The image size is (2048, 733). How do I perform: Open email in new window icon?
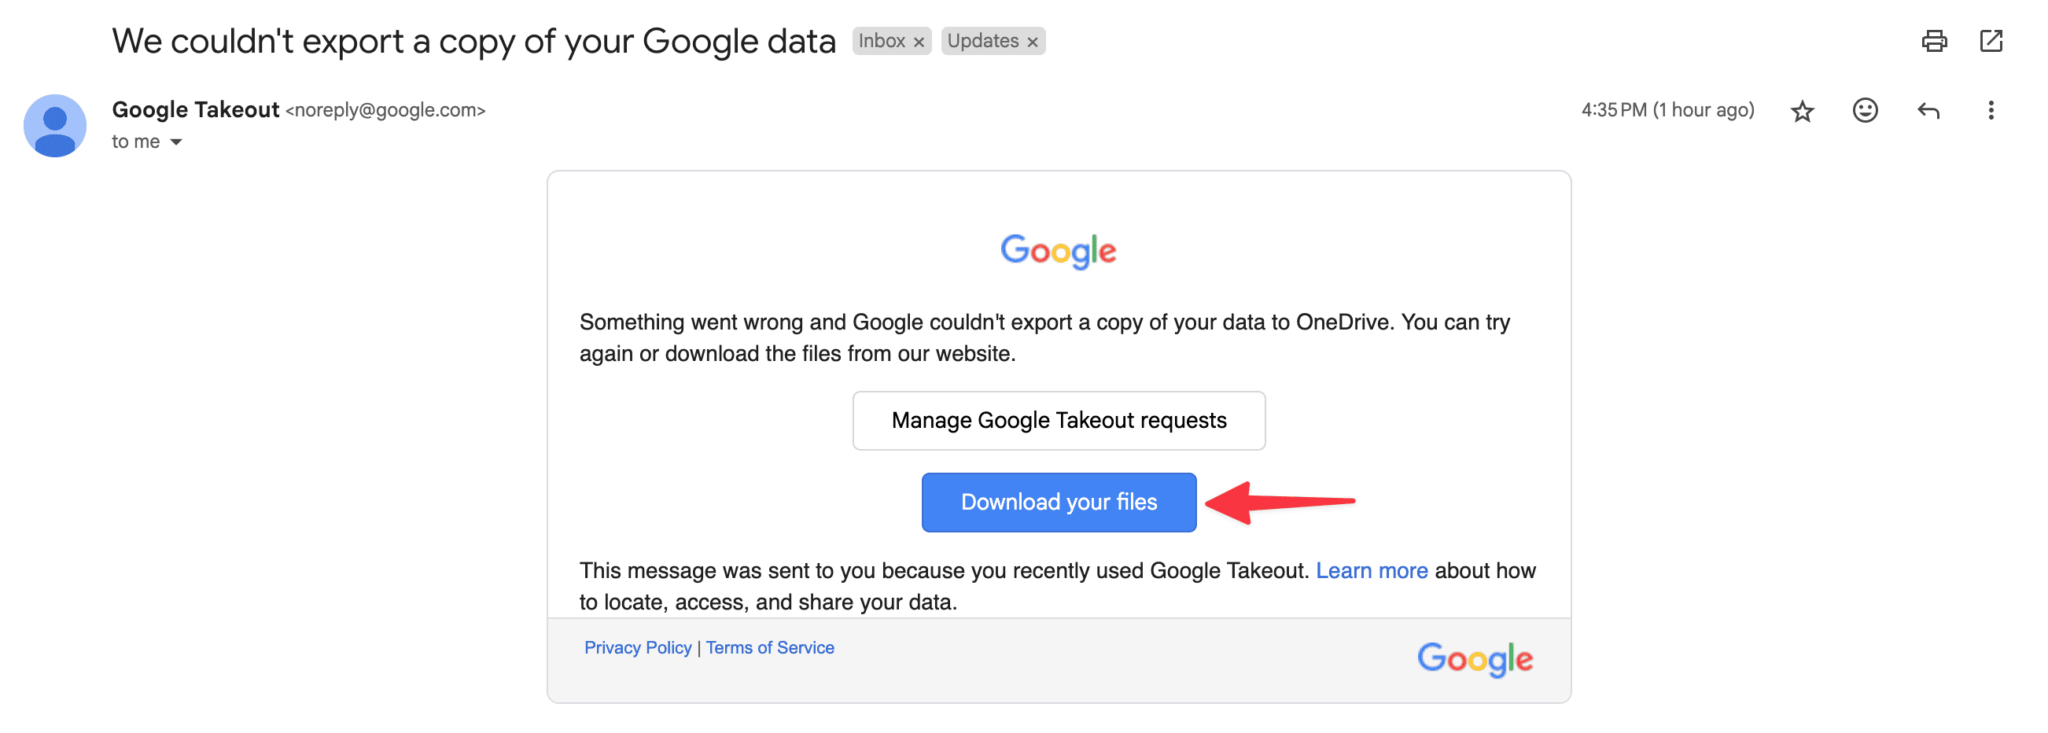1991,41
